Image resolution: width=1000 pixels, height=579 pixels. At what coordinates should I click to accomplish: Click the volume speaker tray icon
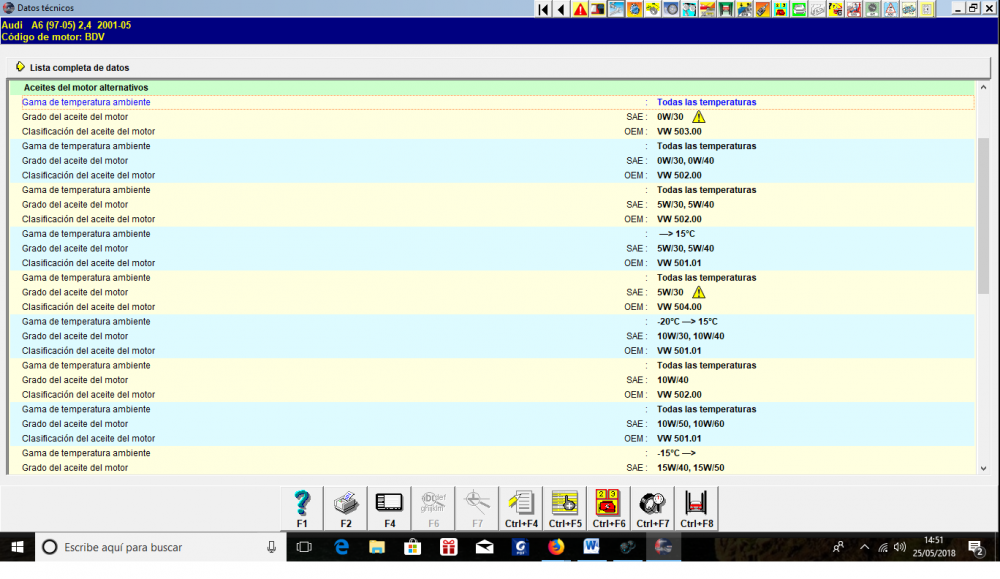coord(900,547)
